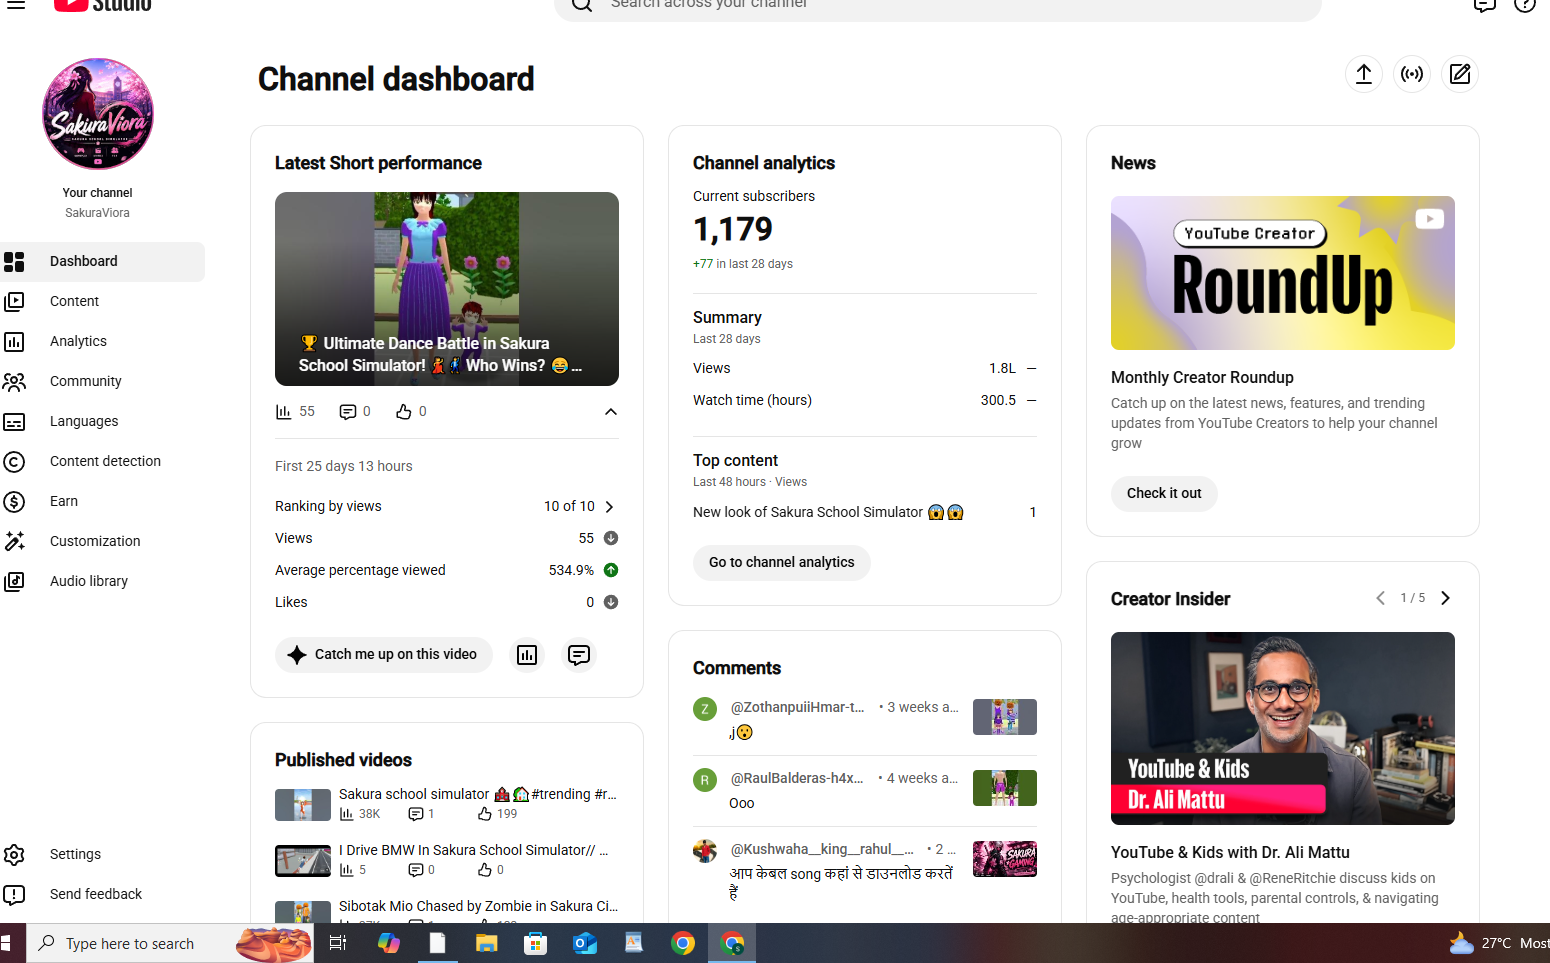Open Content detection via copyright icon
Screen dimensions: 1550x963
(x=14, y=462)
